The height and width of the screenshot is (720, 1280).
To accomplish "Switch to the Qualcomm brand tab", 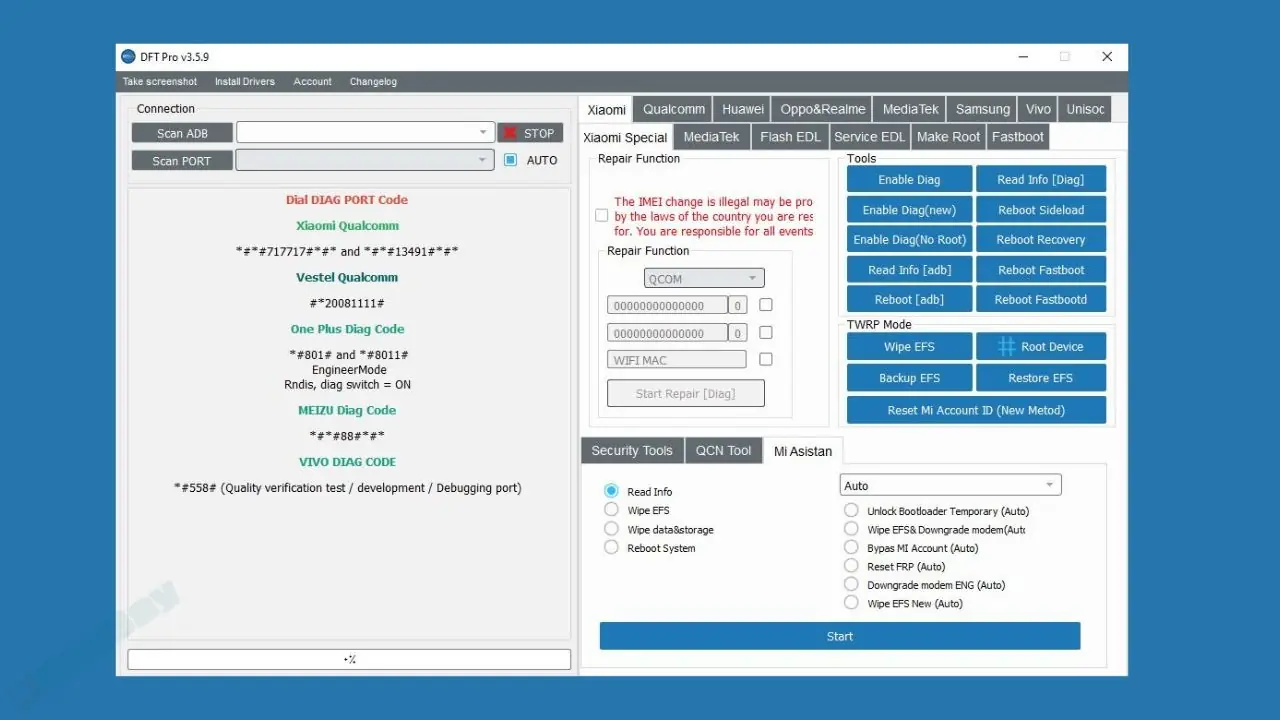I will coord(674,109).
